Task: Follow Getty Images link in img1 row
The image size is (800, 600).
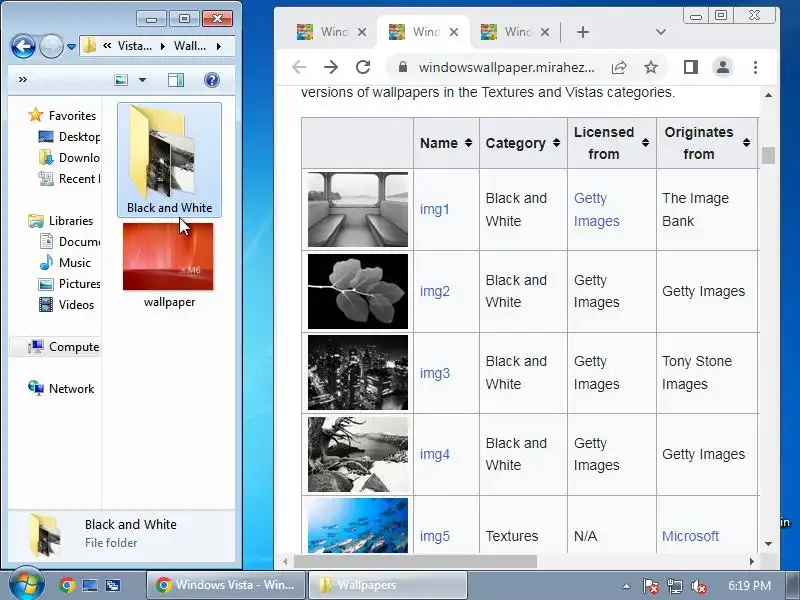Action: 596,210
